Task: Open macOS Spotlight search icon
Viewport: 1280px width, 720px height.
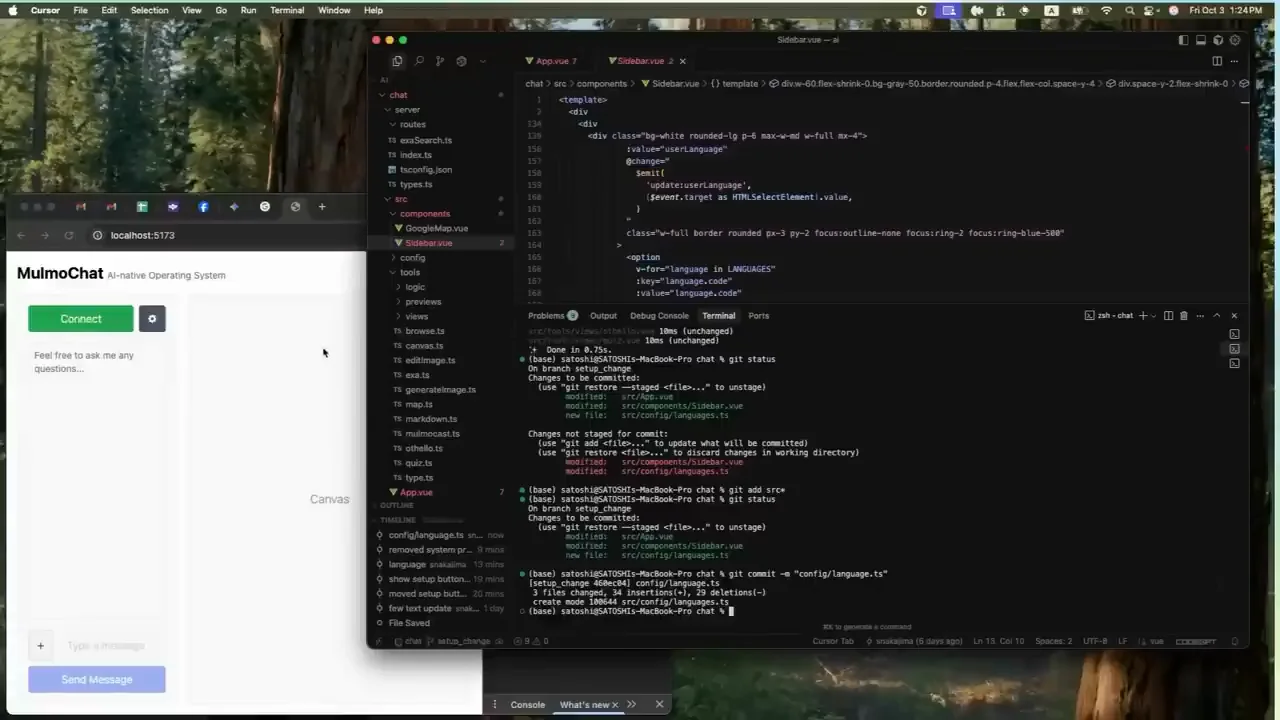Action: [1130, 10]
